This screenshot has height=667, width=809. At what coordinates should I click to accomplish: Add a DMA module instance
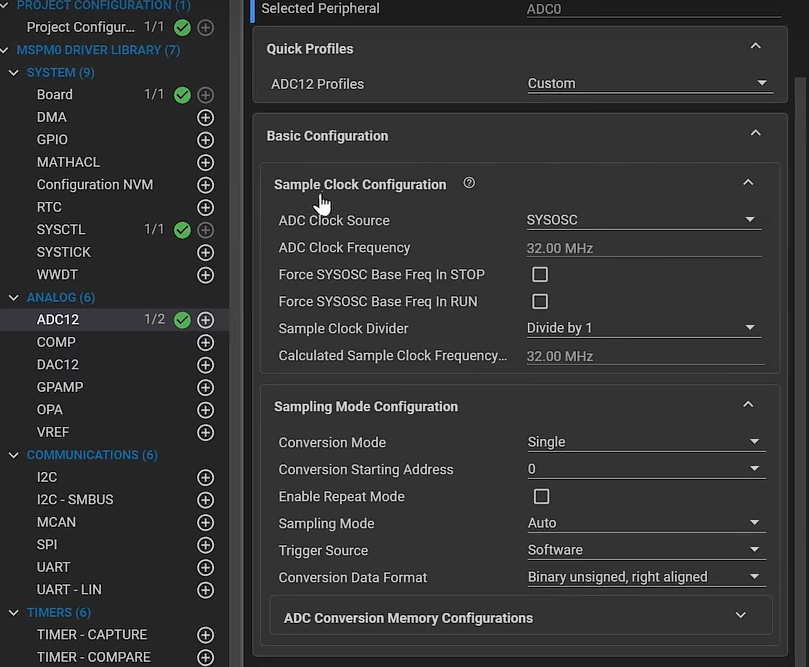click(206, 117)
